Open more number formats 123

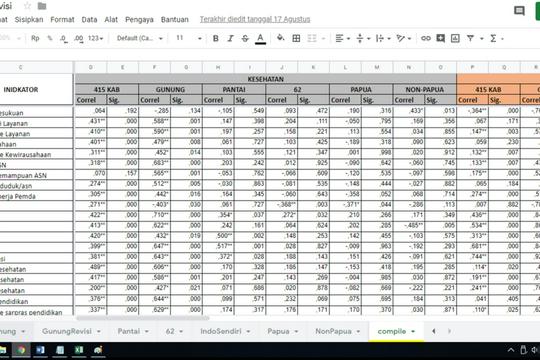(x=95, y=38)
